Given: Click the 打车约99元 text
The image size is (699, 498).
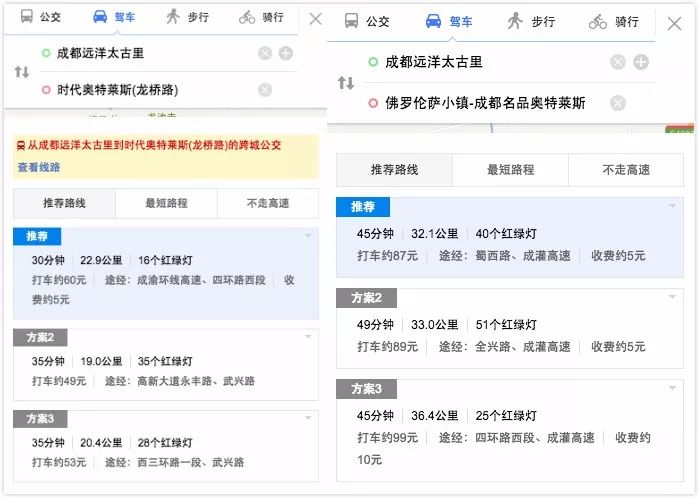Looking at the screenshot, I should tap(387, 438).
